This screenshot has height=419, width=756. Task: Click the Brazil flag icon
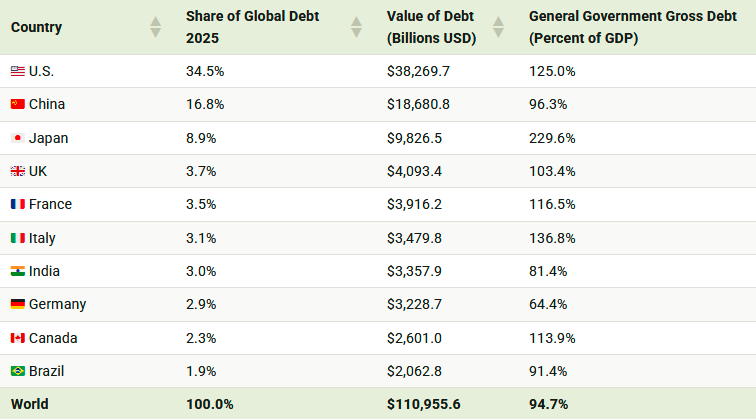(x=17, y=371)
